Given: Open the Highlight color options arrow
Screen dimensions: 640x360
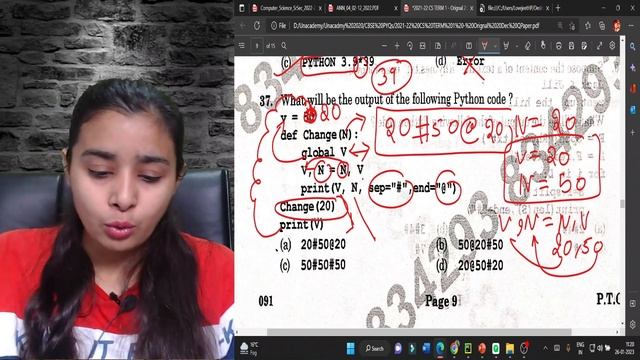Looking at the screenshot, I should pos(516,46).
